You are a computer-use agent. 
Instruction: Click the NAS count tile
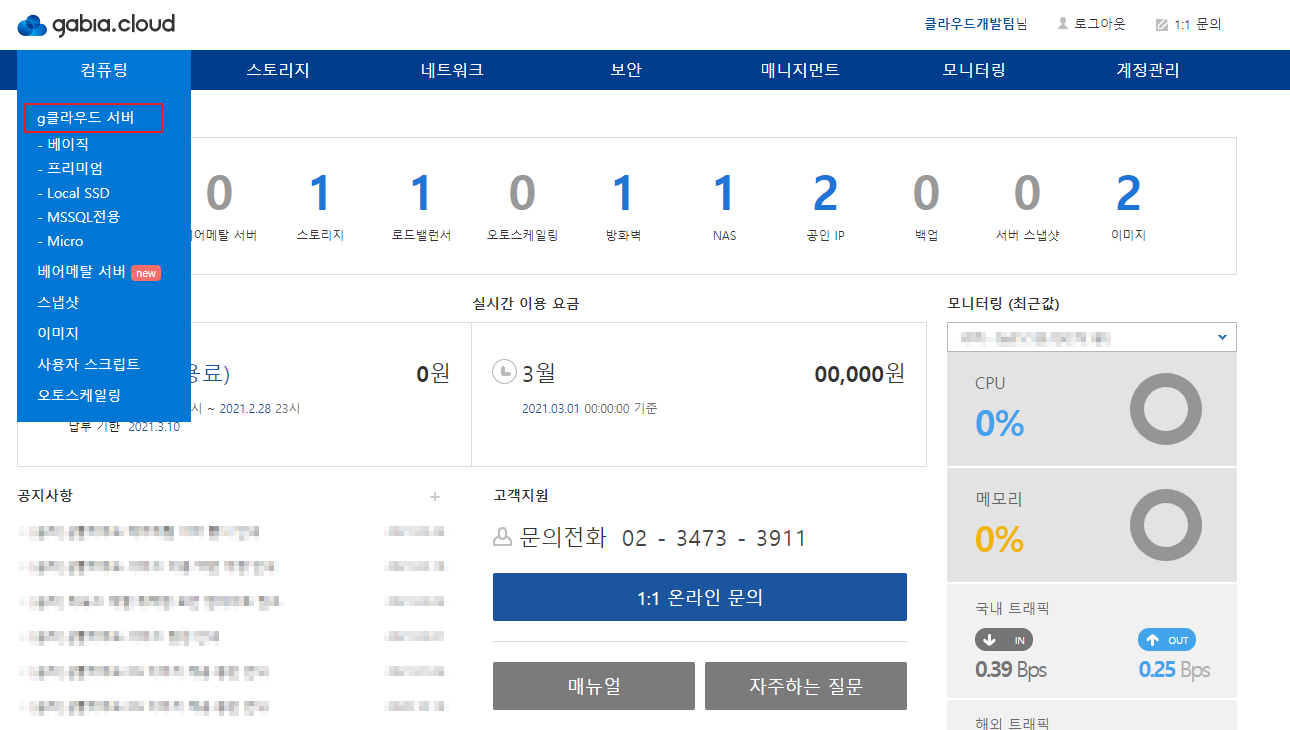click(x=724, y=207)
